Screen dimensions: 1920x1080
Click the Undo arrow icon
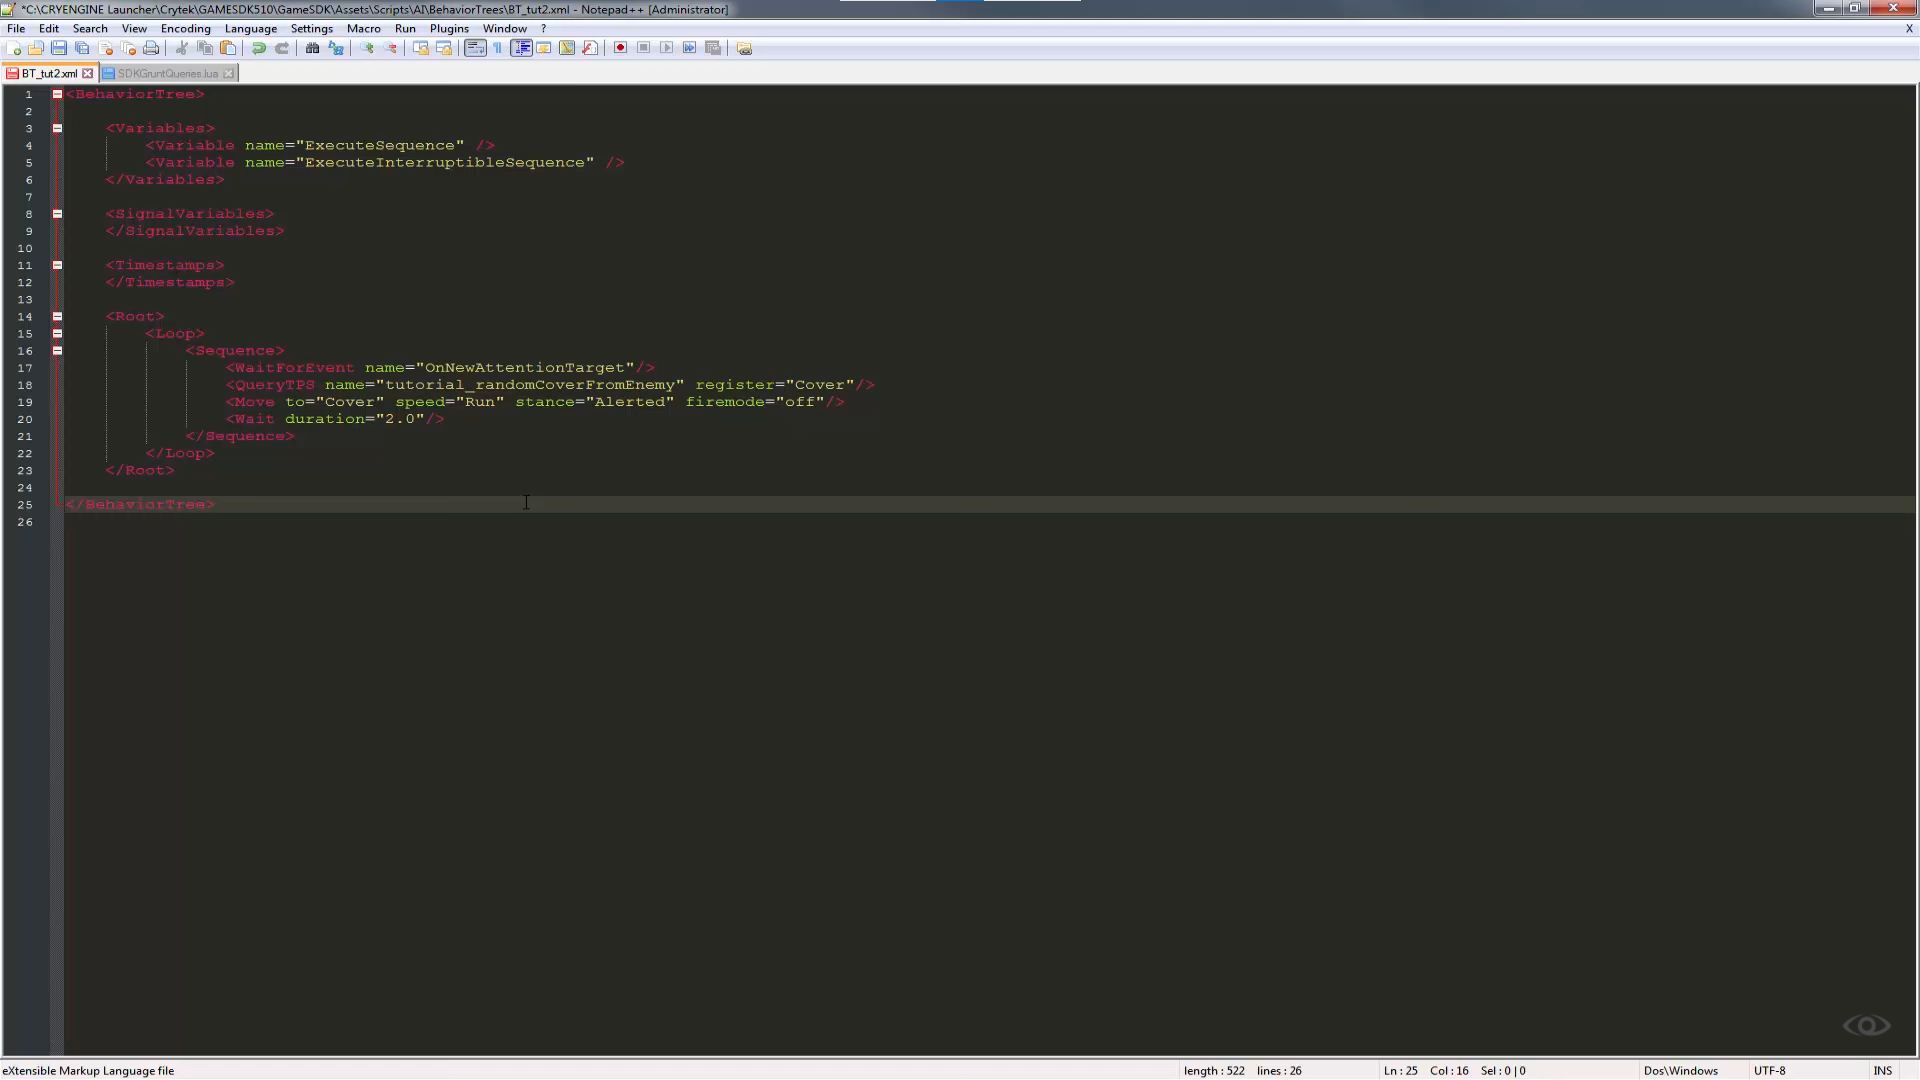(x=259, y=48)
